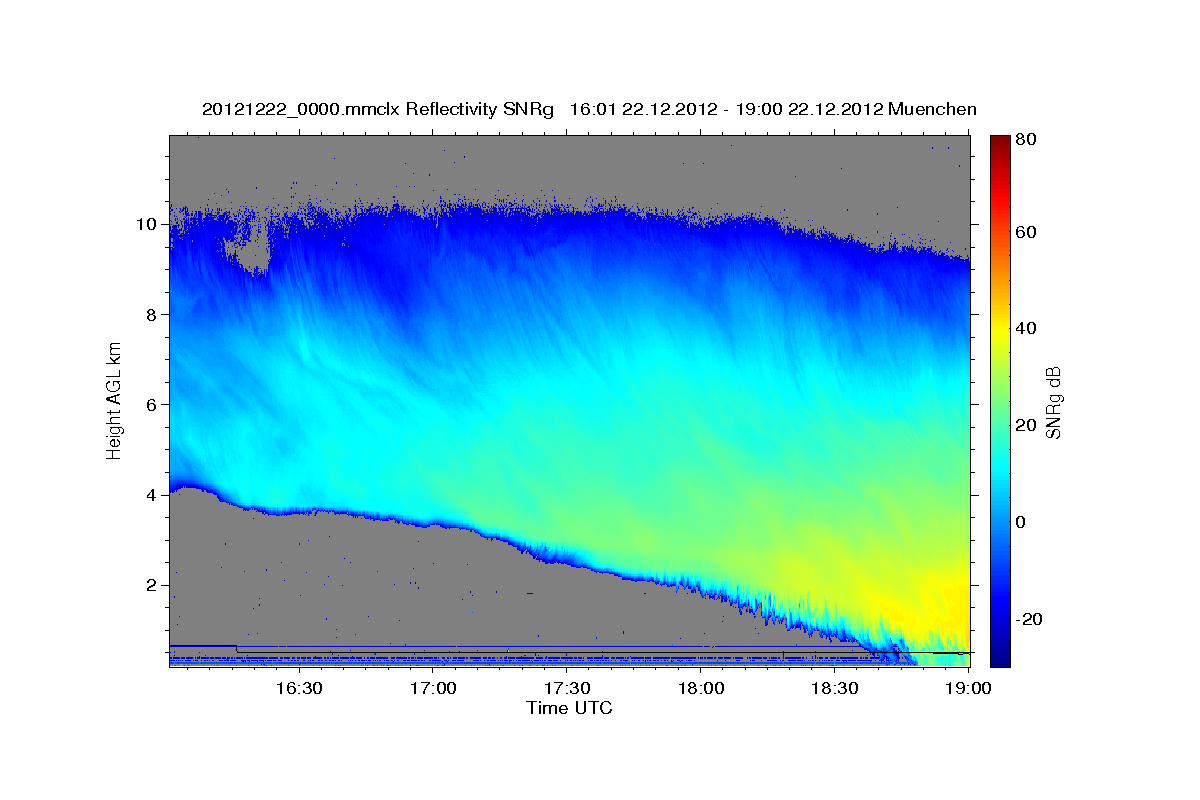
Task: Click the colorbar value -20
Action: 1029,619
